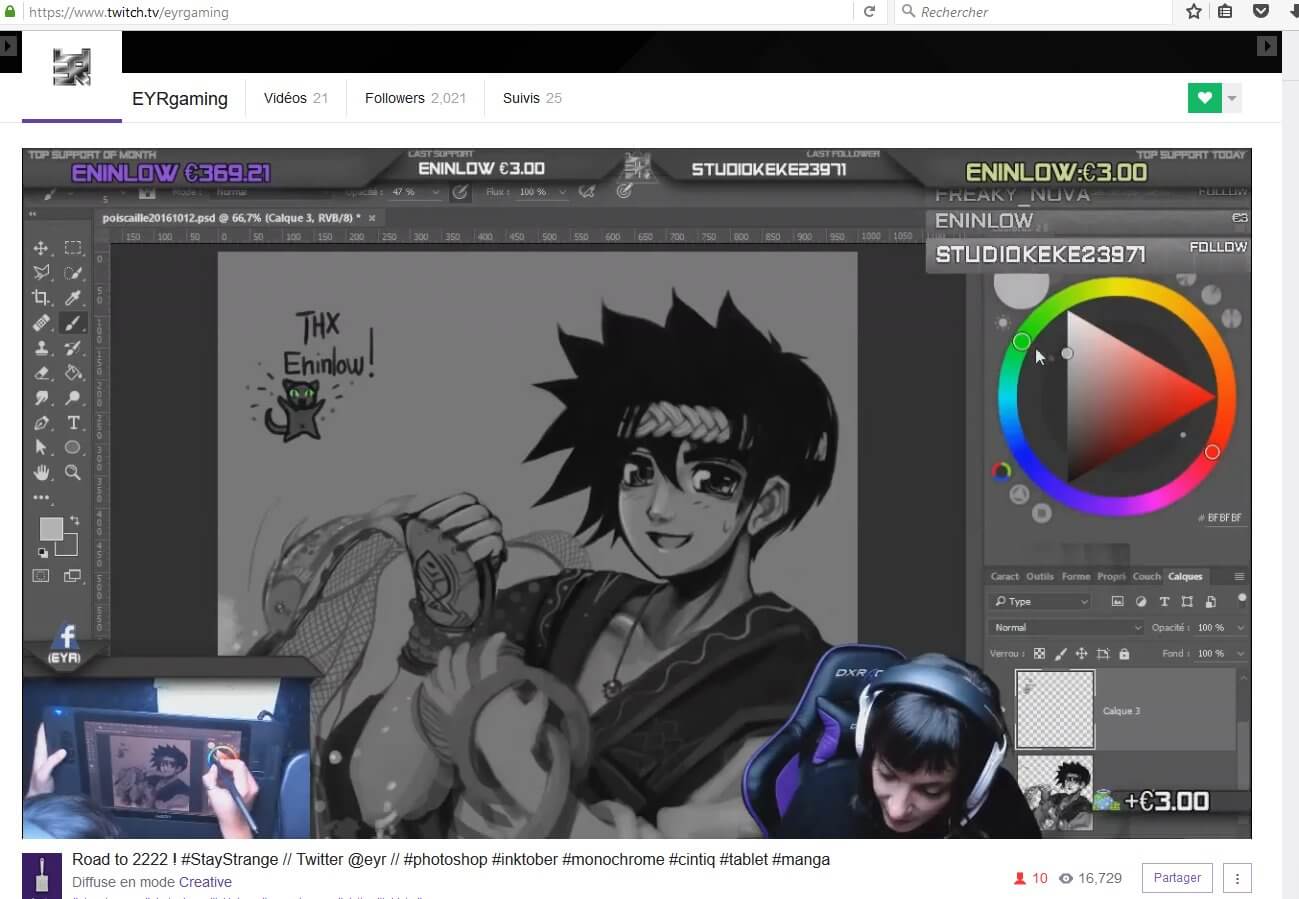The width and height of the screenshot is (1299, 899).
Task: Click the foreground color swatch
Action: 51,528
